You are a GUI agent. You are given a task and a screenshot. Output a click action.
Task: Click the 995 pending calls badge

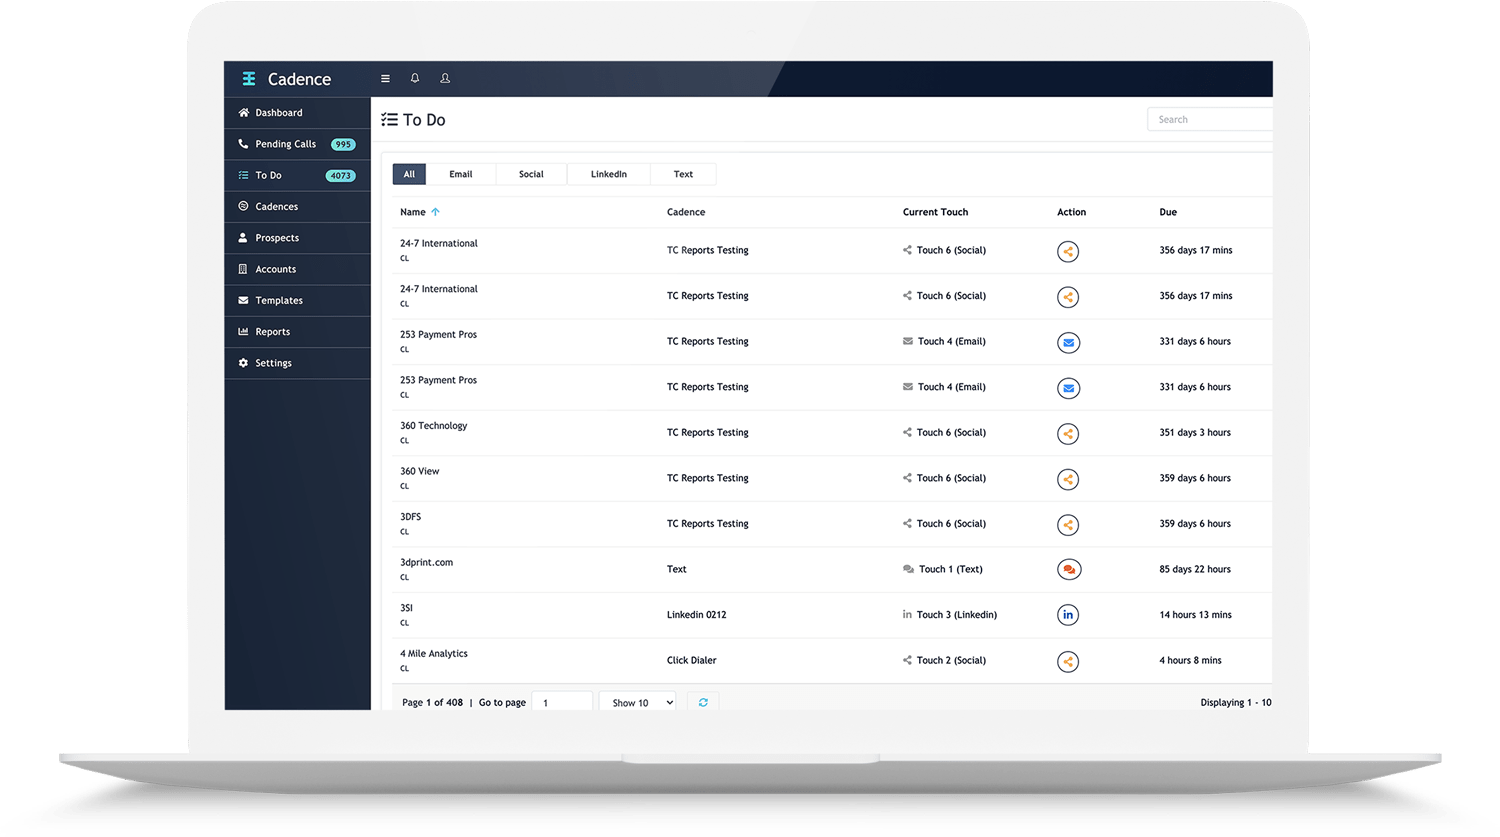pyautogui.click(x=343, y=144)
